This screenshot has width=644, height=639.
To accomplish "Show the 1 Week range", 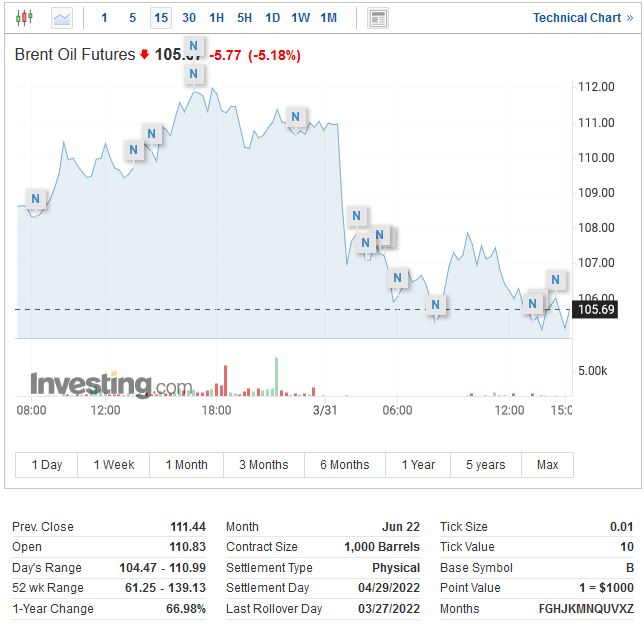I will (114, 465).
